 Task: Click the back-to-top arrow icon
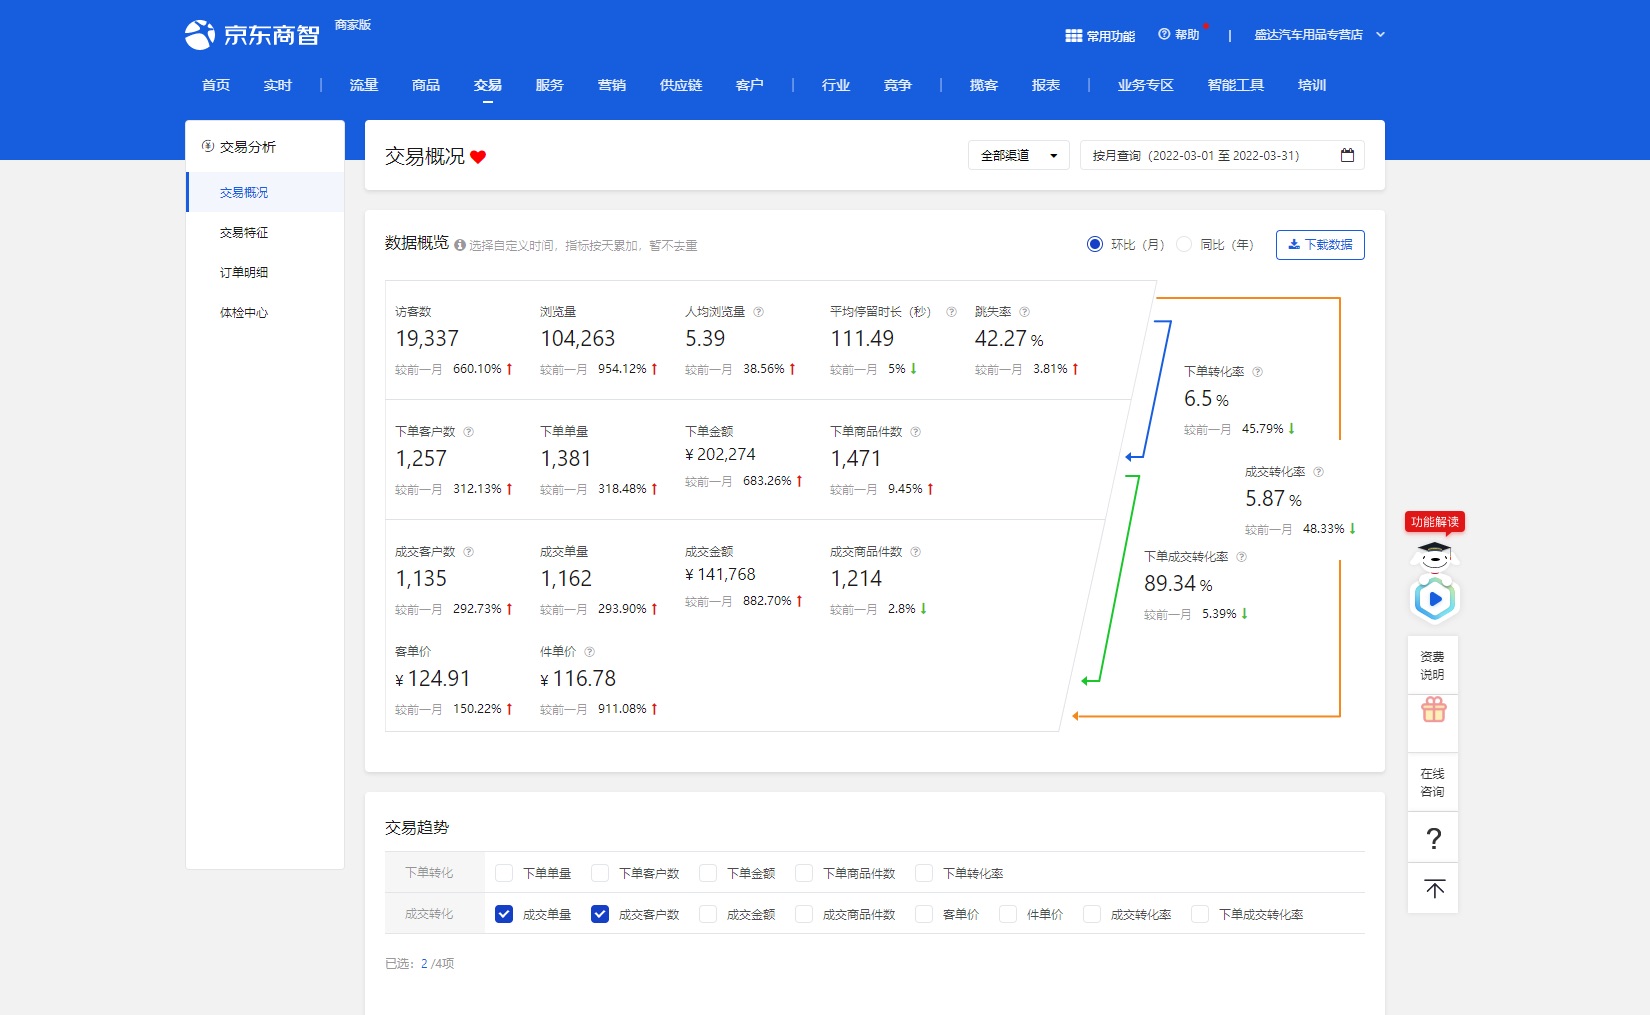pyautogui.click(x=1433, y=889)
